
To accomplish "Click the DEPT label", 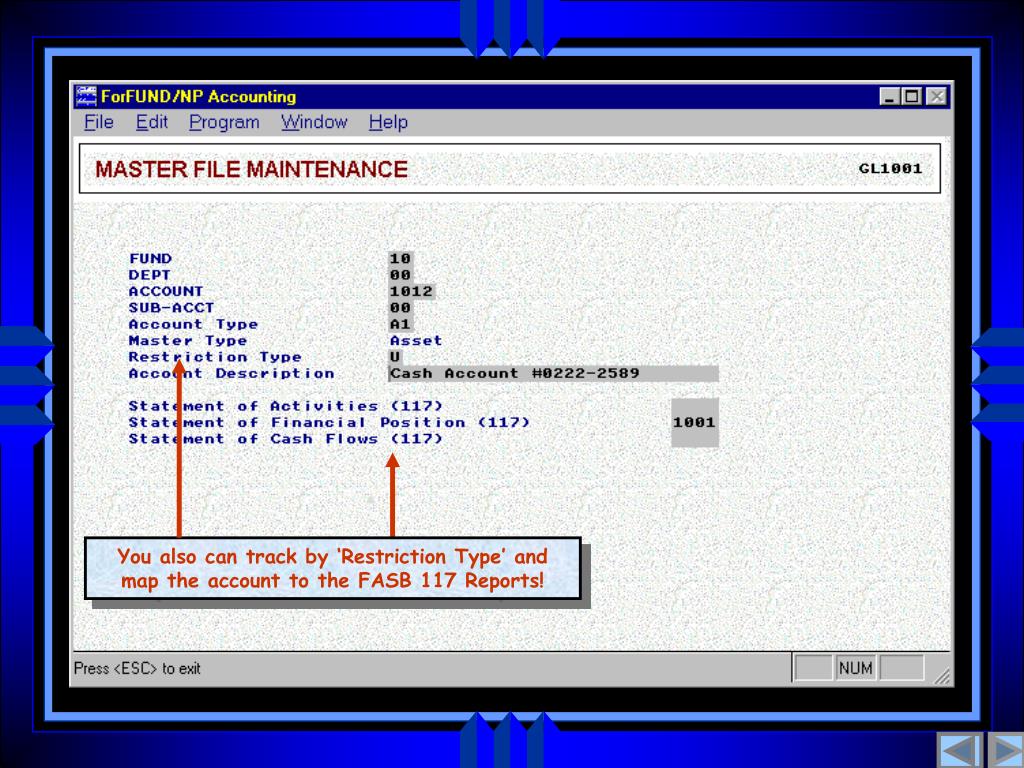I will tap(150, 275).
